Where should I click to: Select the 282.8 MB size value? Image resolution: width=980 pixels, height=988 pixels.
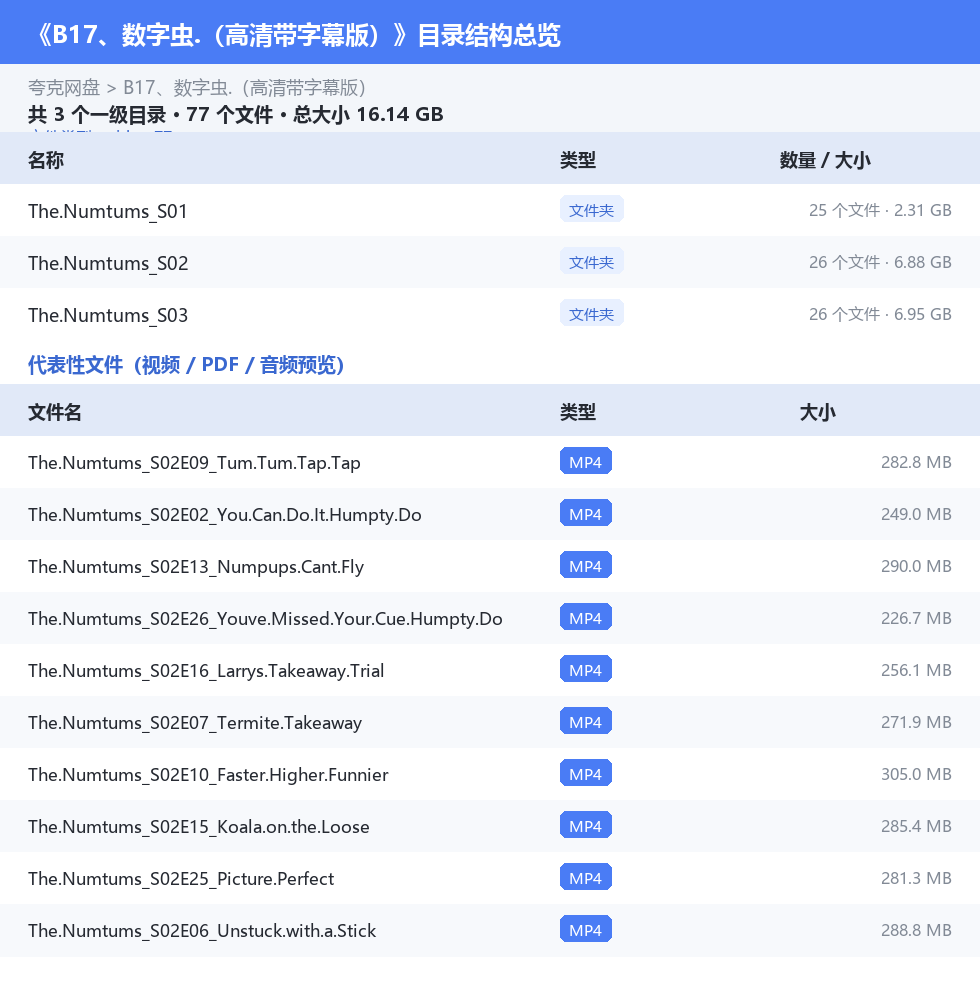coord(916,462)
